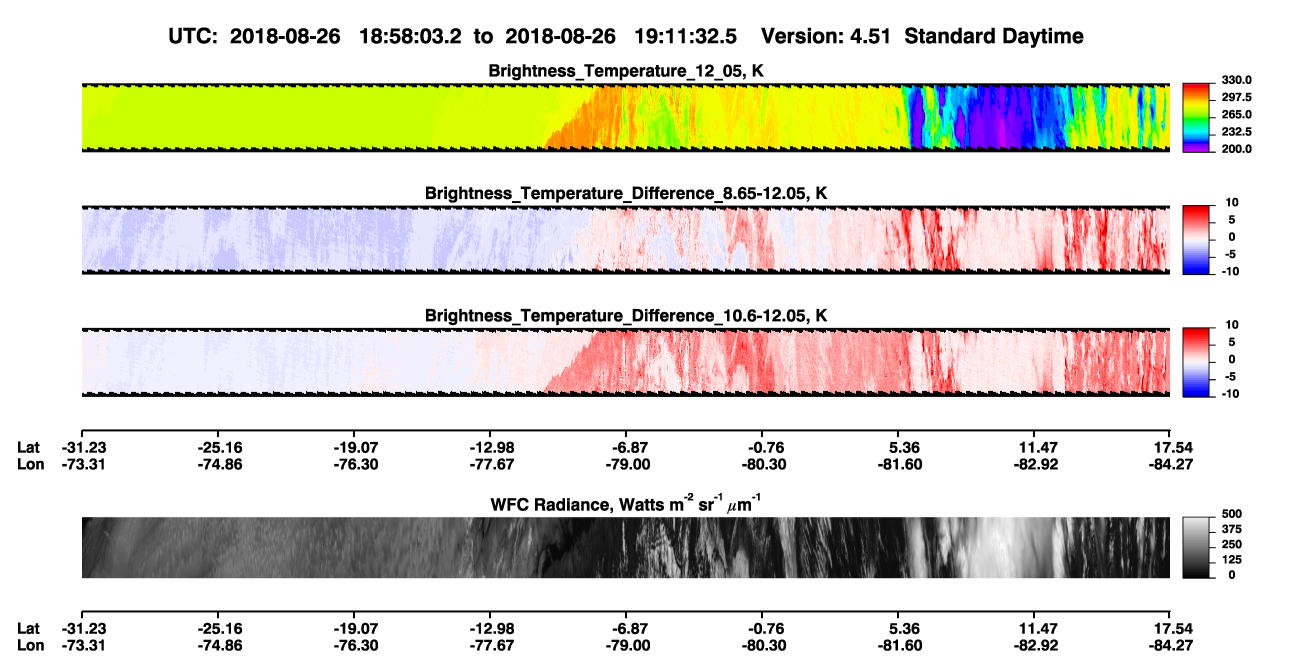This screenshot has height=667, width=1300.
Task: Click the -10 label on the 10.6-12.05 colorbar
Action: [x=1230, y=394]
